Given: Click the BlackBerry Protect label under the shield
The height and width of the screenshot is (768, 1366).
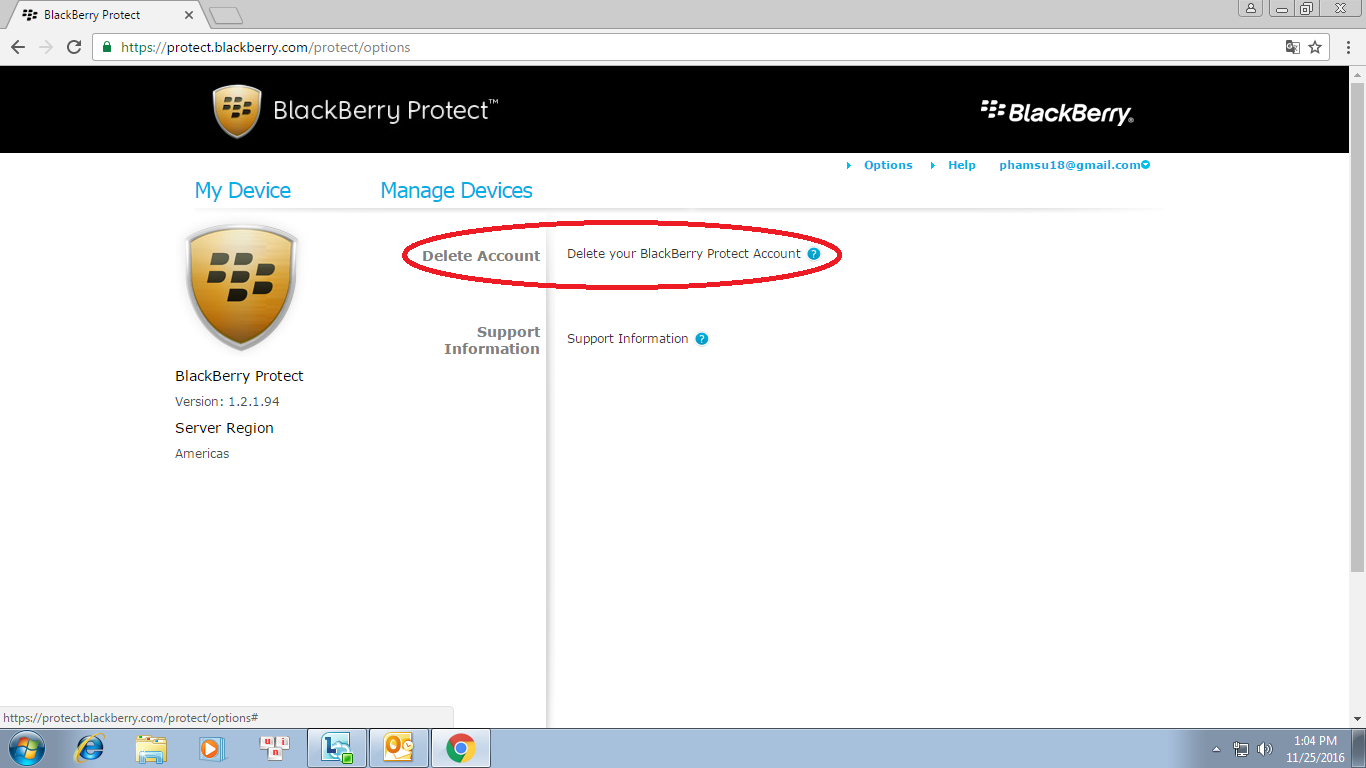Looking at the screenshot, I should (x=239, y=376).
